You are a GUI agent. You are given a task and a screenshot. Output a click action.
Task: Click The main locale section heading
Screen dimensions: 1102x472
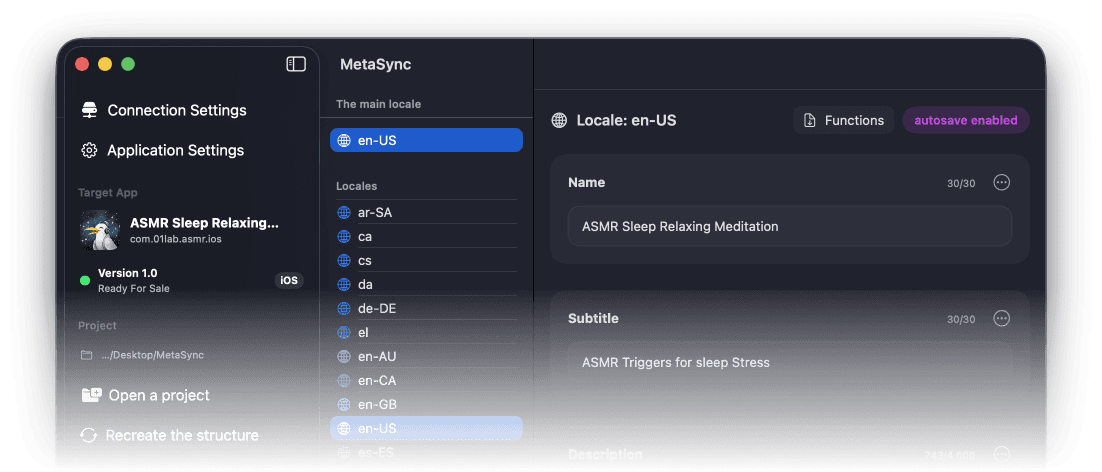378,104
